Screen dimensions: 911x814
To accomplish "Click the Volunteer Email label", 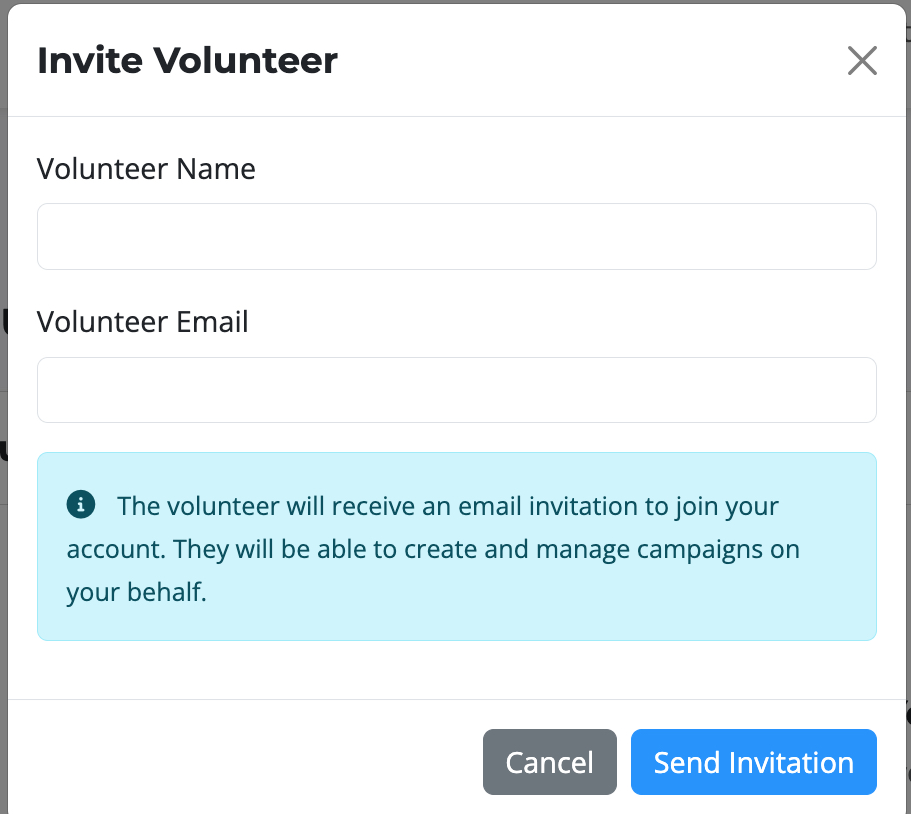I will pyautogui.click(x=143, y=322).
